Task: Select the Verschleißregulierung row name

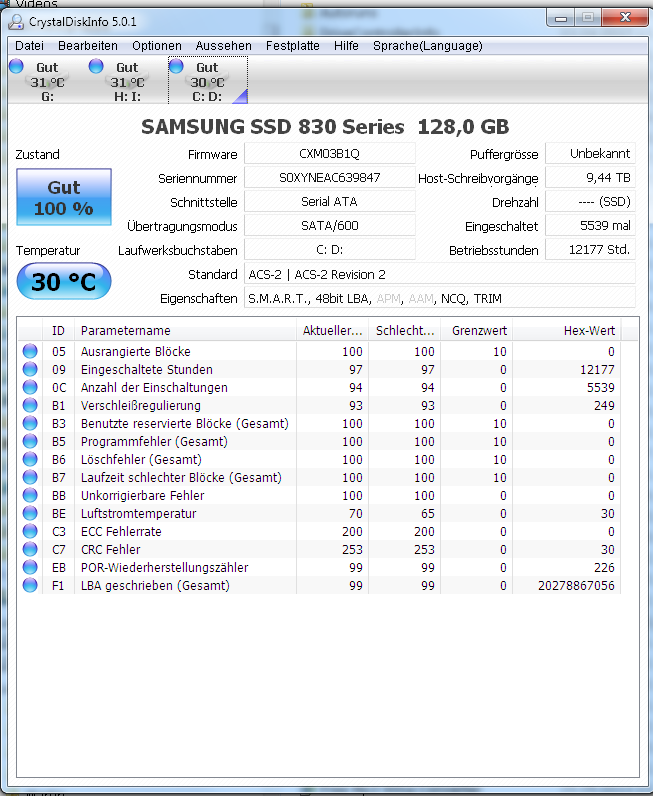Action: 141,406
